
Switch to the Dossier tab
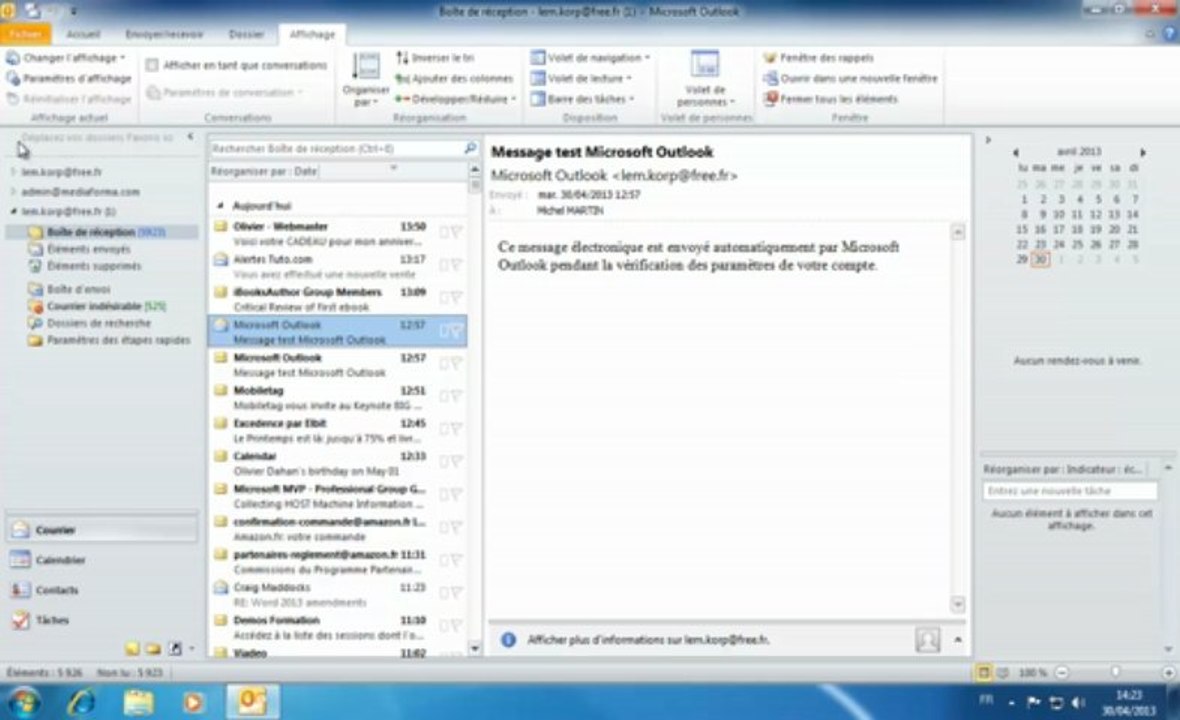(x=246, y=34)
